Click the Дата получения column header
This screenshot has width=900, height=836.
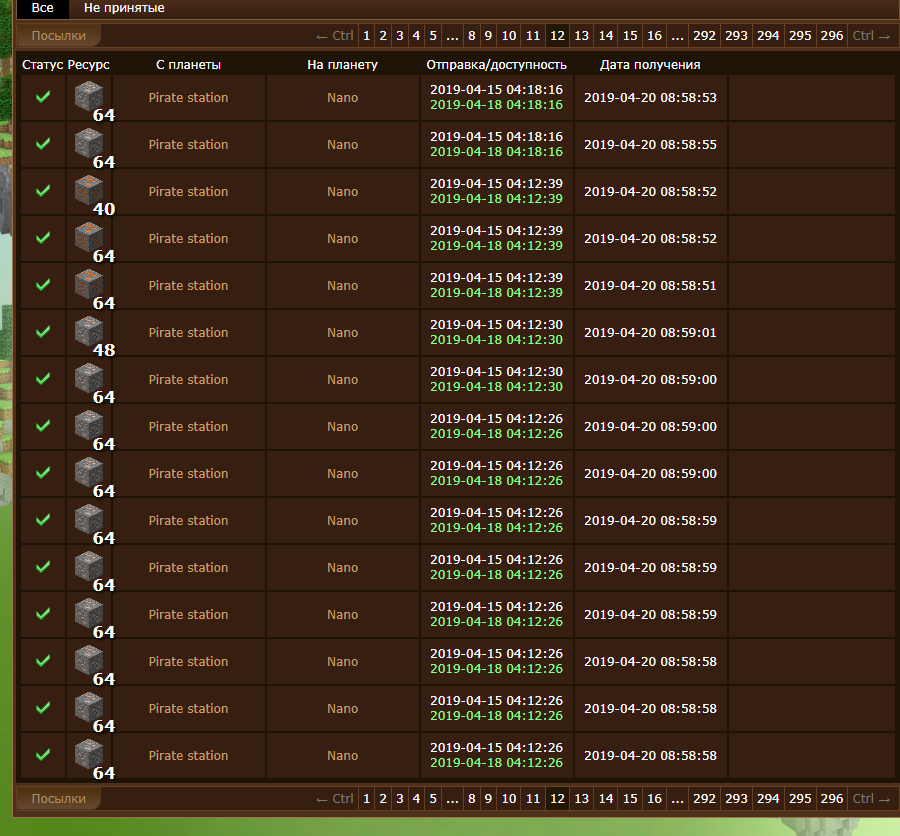(x=650, y=65)
